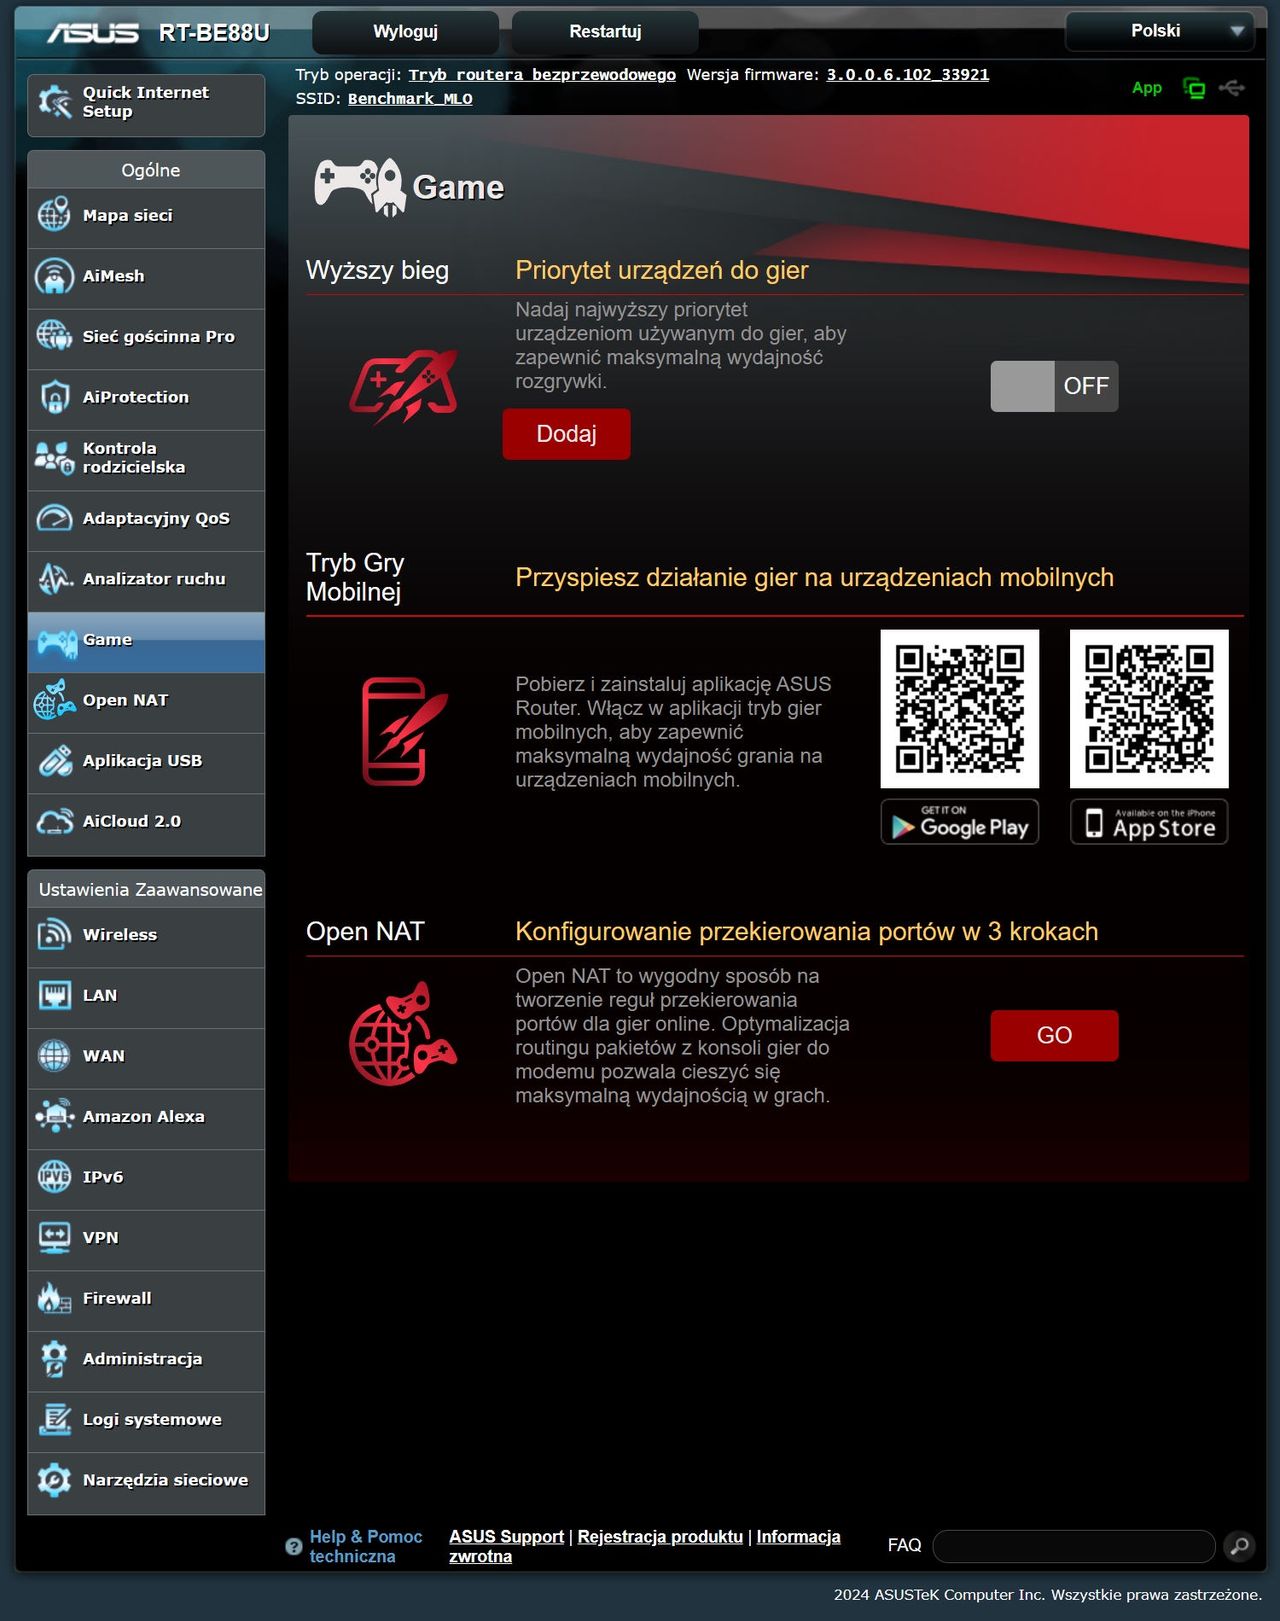The image size is (1280, 1621).
Task: Open the ASUS Support link
Action: click(506, 1537)
